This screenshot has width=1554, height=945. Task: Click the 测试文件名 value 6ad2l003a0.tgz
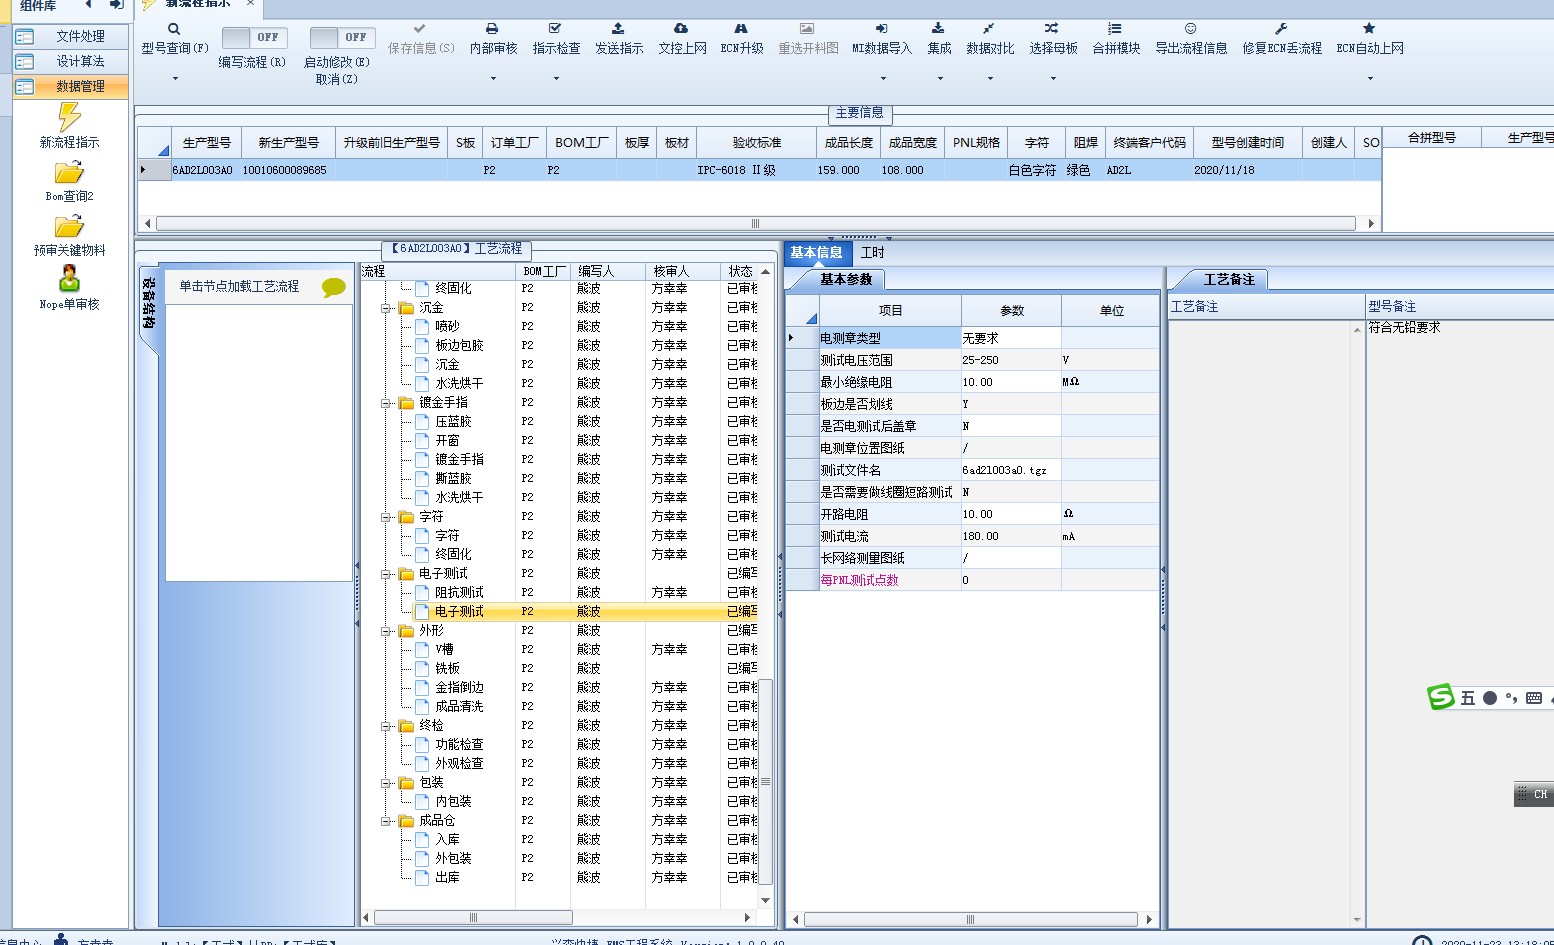tap(1010, 470)
